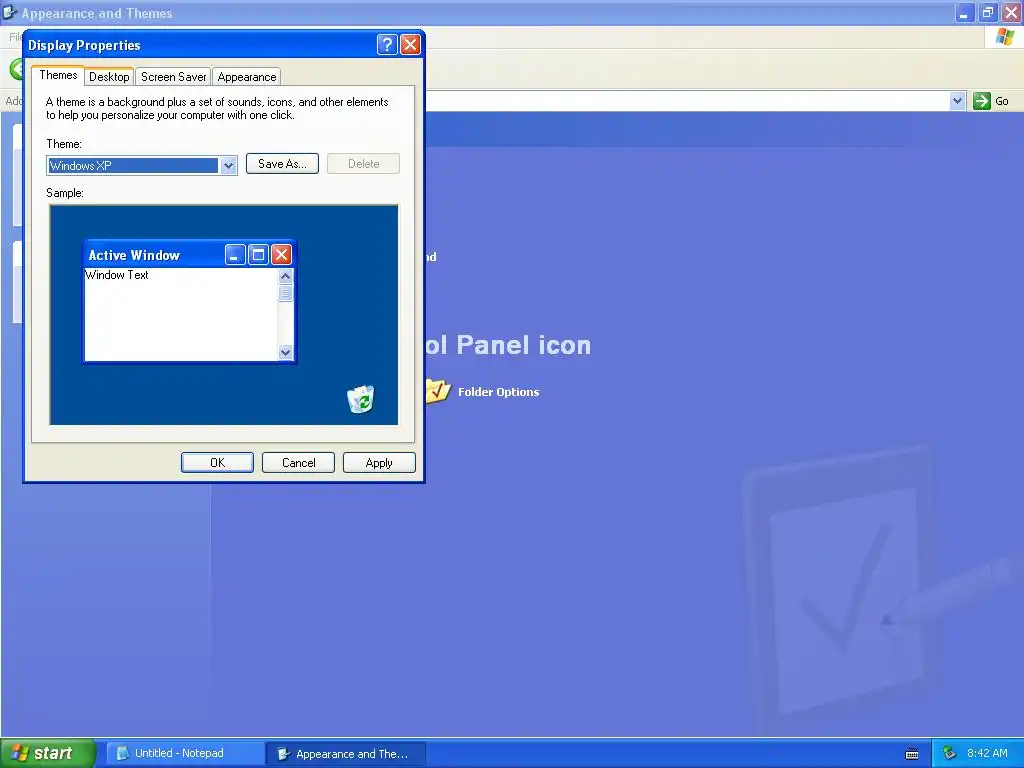
Task: Click the help question mark in Display Properties
Action: (387, 44)
